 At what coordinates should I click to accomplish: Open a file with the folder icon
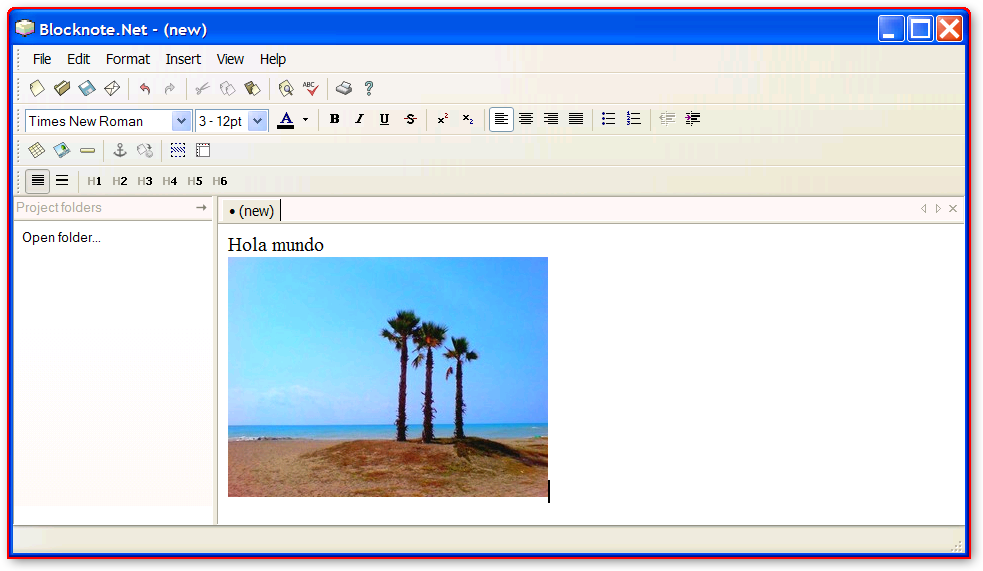click(x=62, y=89)
